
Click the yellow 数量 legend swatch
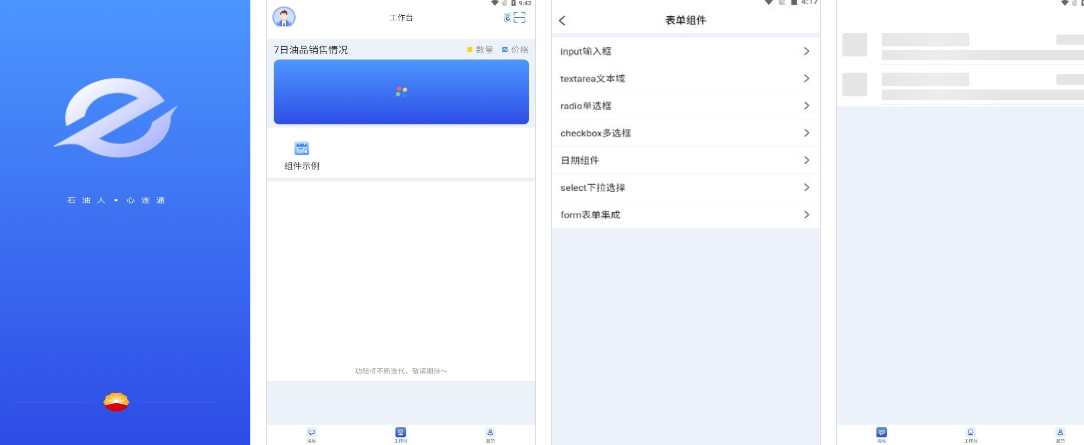[469, 50]
